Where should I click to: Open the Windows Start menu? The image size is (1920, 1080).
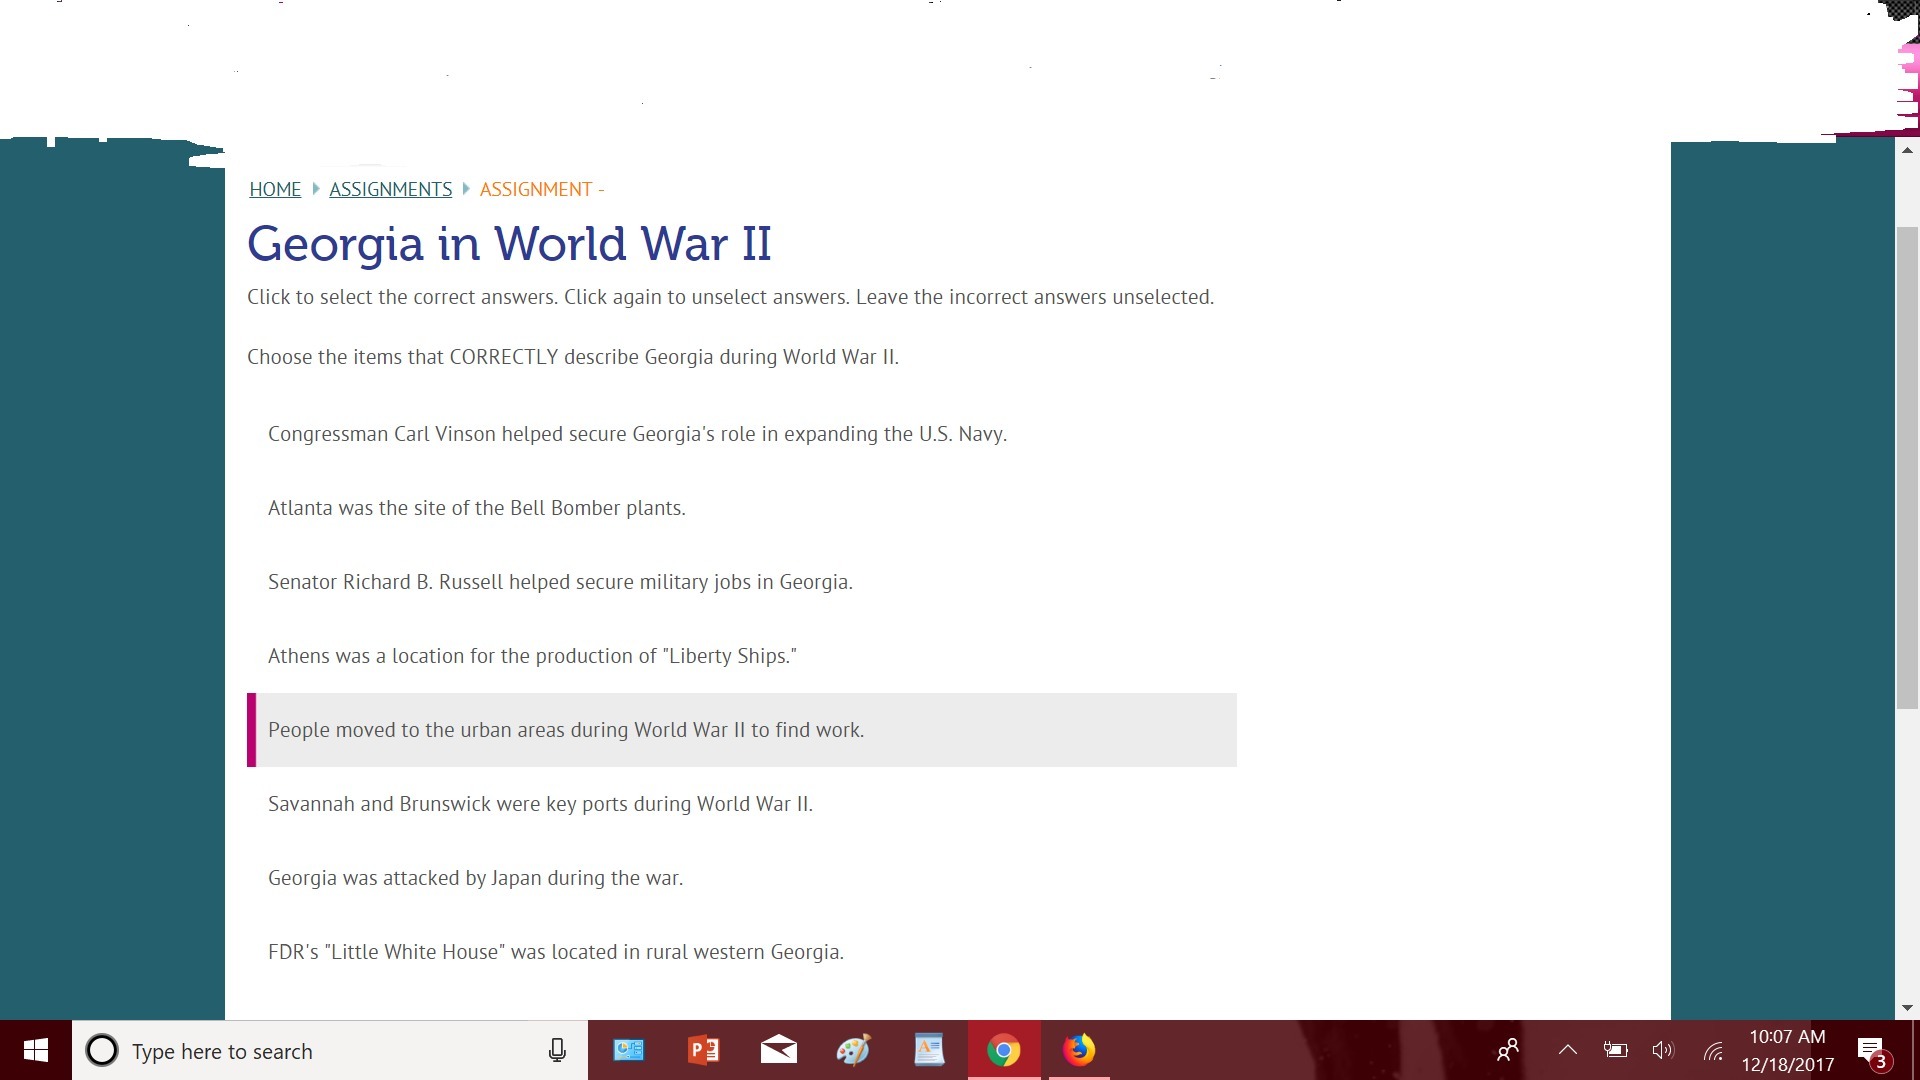(x=36, y=1050)
